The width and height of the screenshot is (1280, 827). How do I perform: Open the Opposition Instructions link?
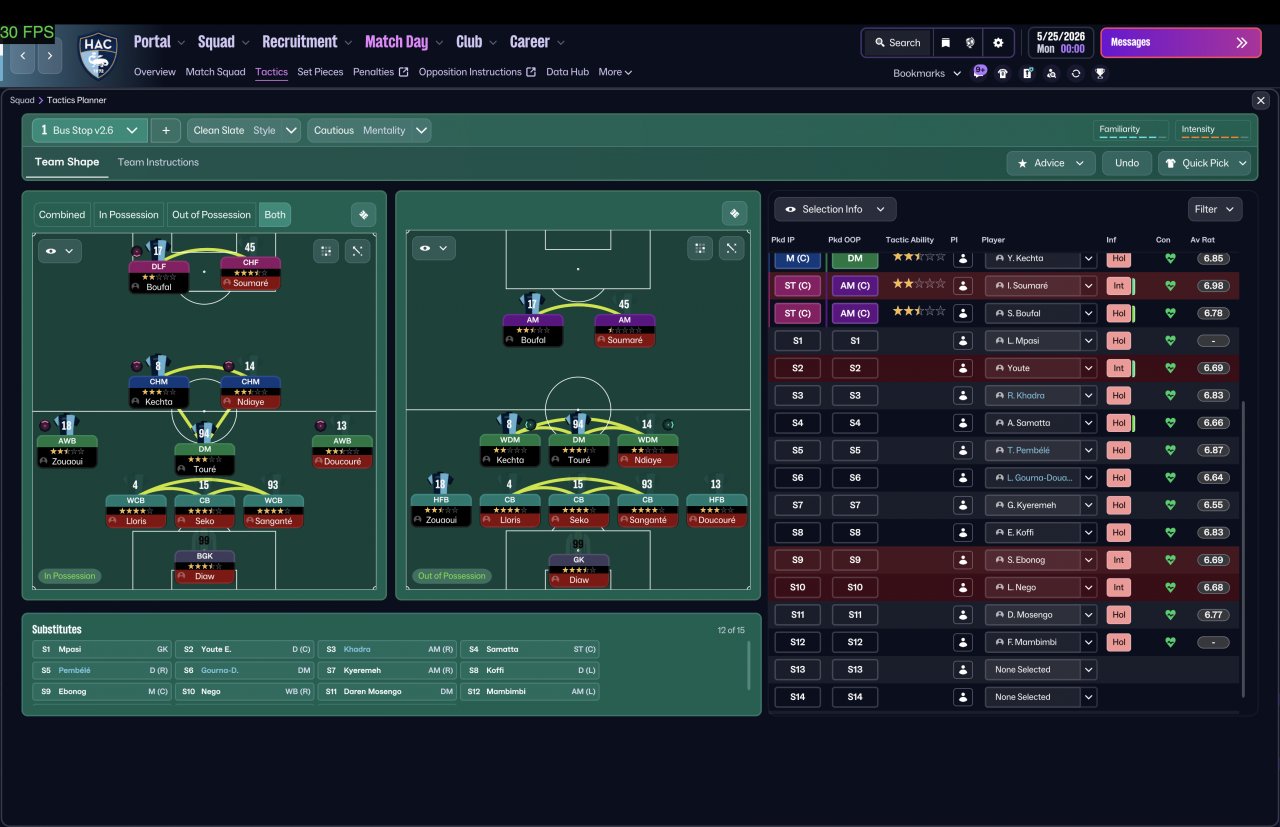[x=477, y=72]
